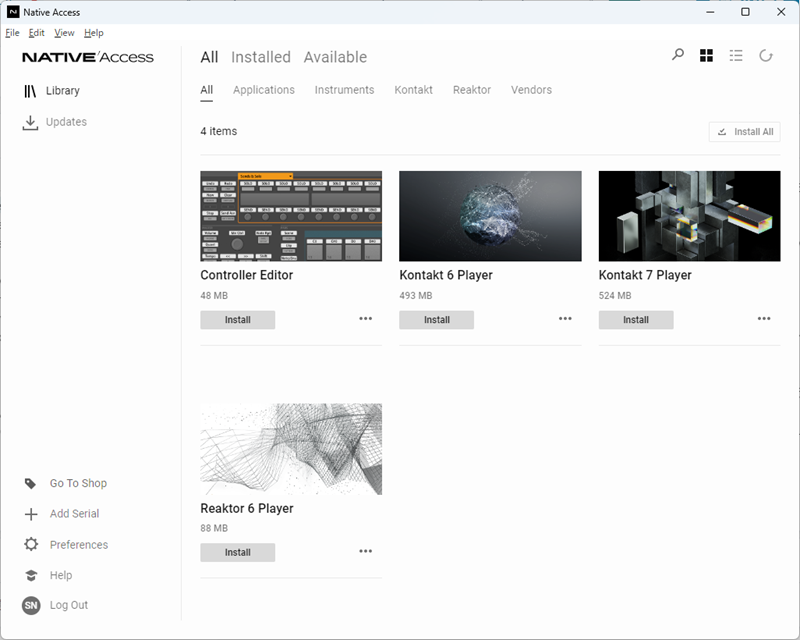Open Kontakt 7 Player more options dots
Screen dimensions: 800x640
tap(764, 318)
